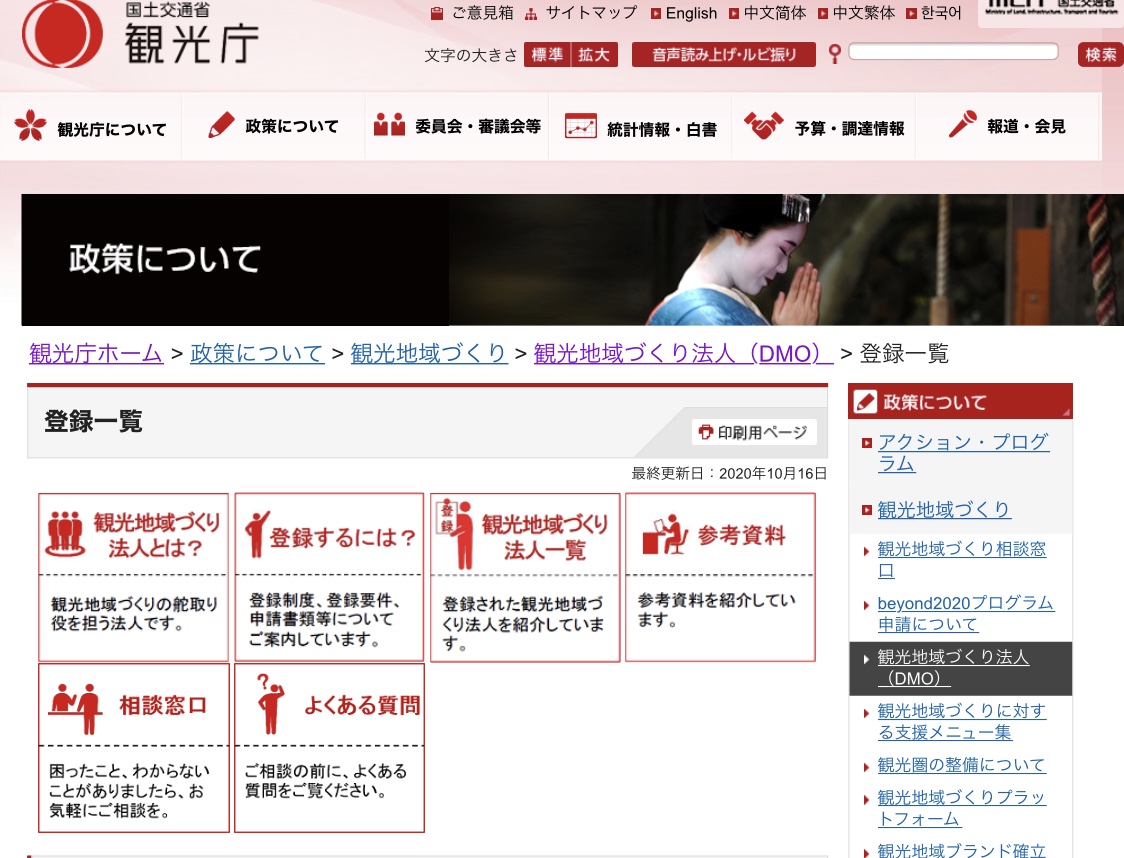Toggle 音声読み上げ・ルビ振り feature
This screenshot has width=1124, height=858.
[x=724, y=55]
